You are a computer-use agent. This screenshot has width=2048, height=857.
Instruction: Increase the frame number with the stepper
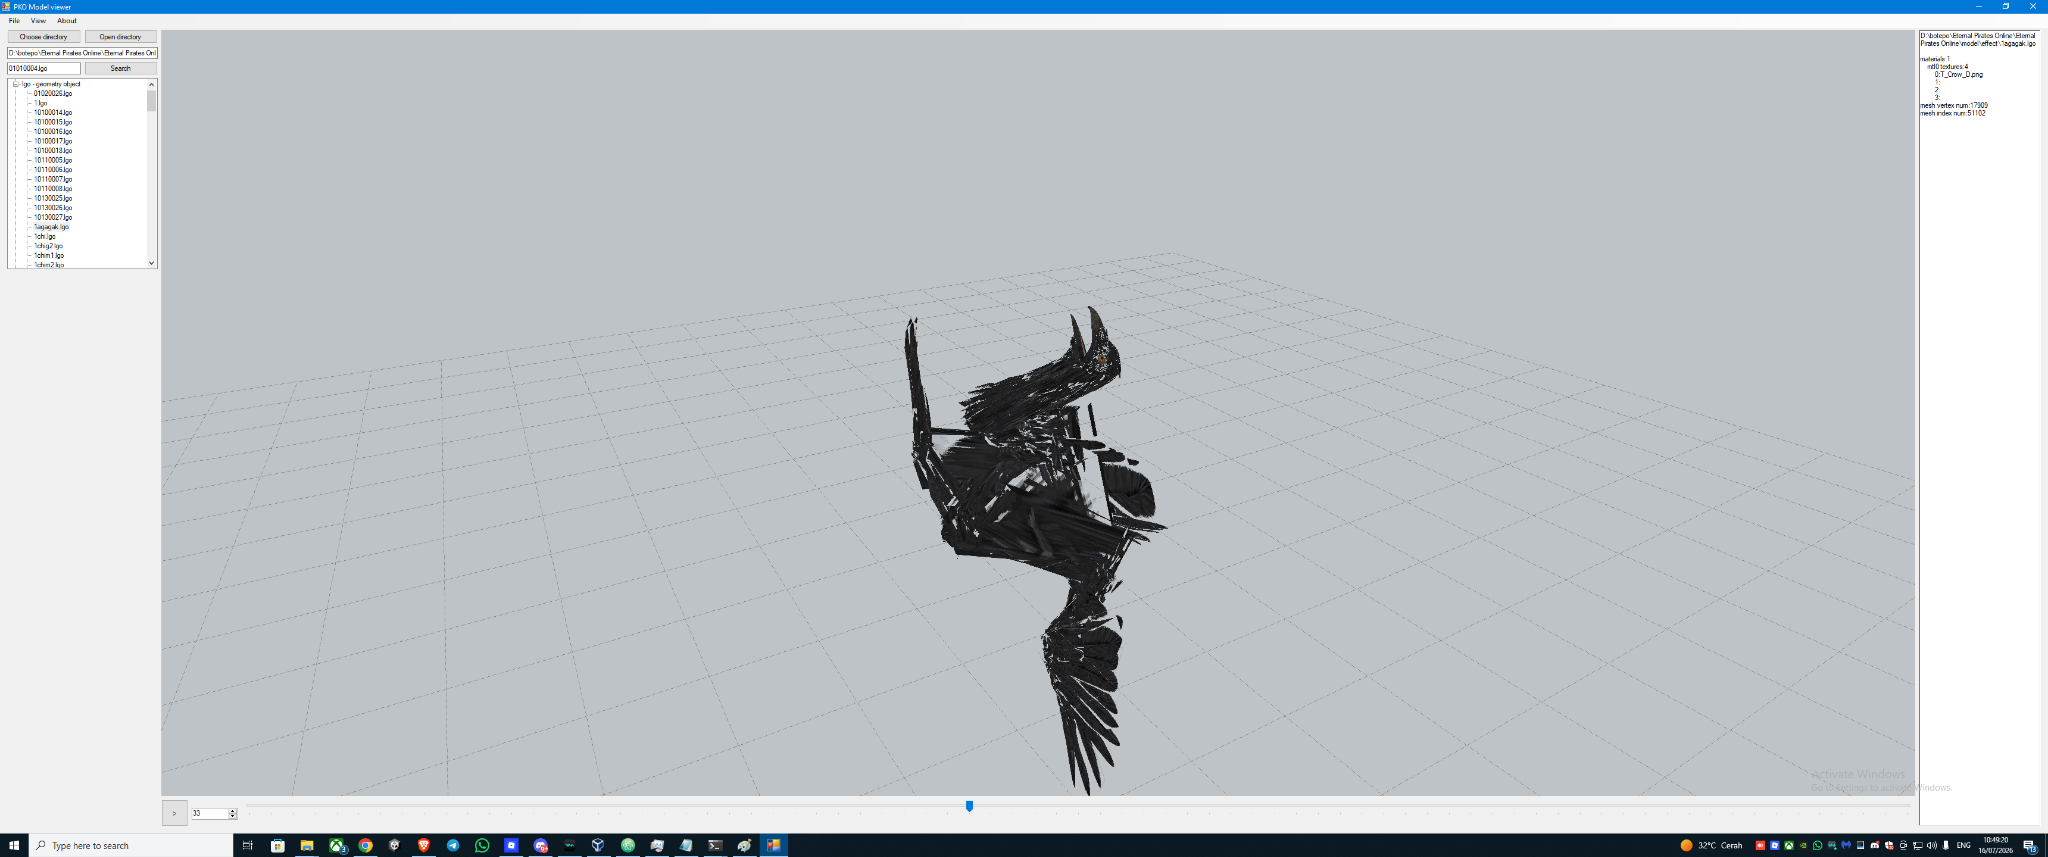(233, 811)
